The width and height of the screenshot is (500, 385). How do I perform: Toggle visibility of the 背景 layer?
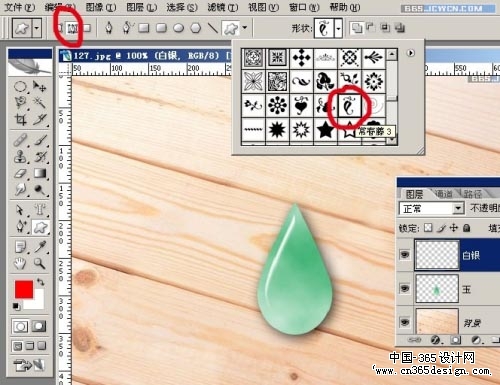(405, 322)
